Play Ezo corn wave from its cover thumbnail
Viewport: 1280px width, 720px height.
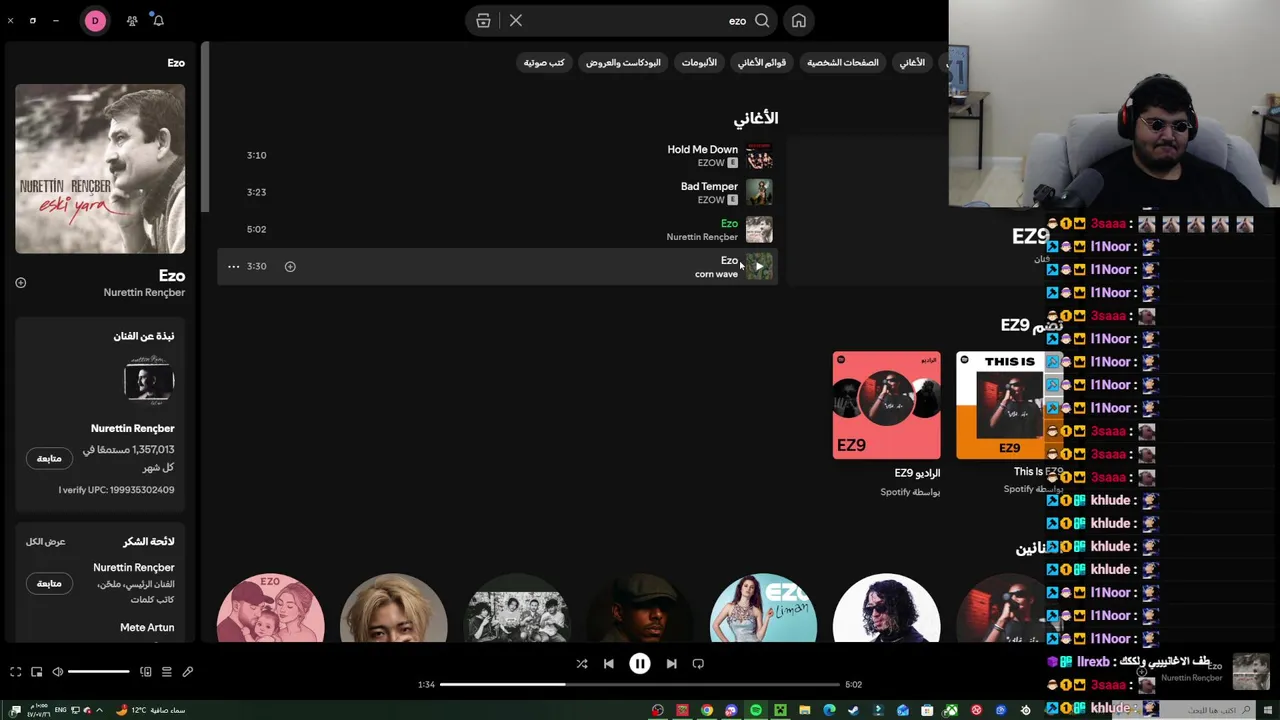click(x=759, y=266)
